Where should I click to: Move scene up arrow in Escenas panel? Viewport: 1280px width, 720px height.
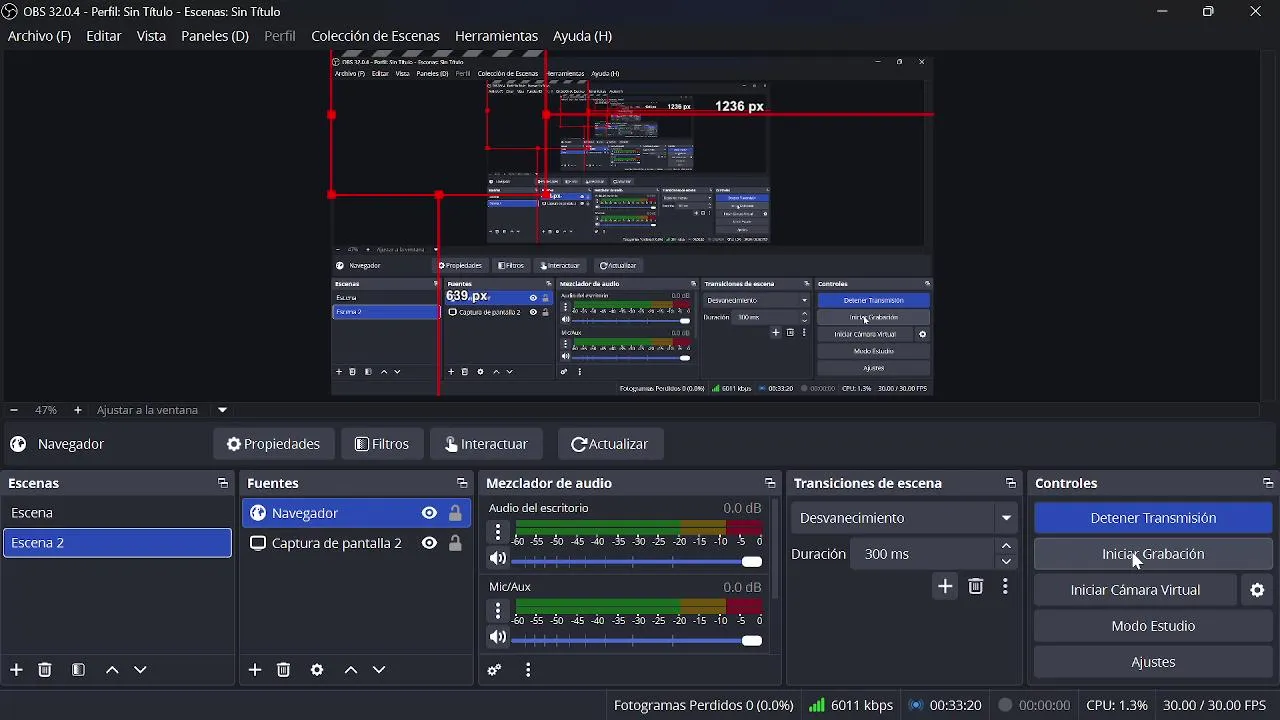pyautogui.click(x=112, y=670)
